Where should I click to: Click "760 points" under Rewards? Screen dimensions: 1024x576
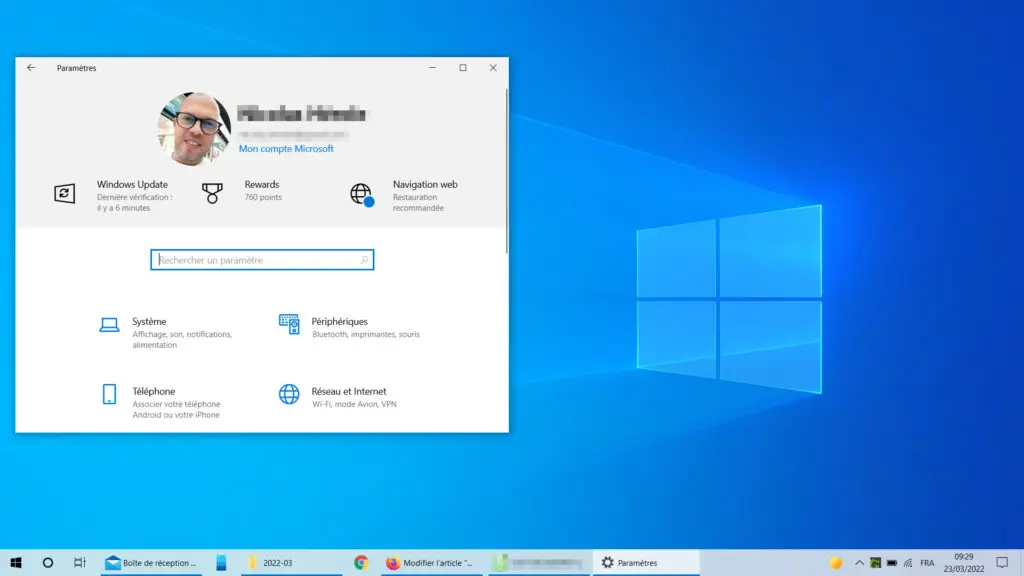263,197
